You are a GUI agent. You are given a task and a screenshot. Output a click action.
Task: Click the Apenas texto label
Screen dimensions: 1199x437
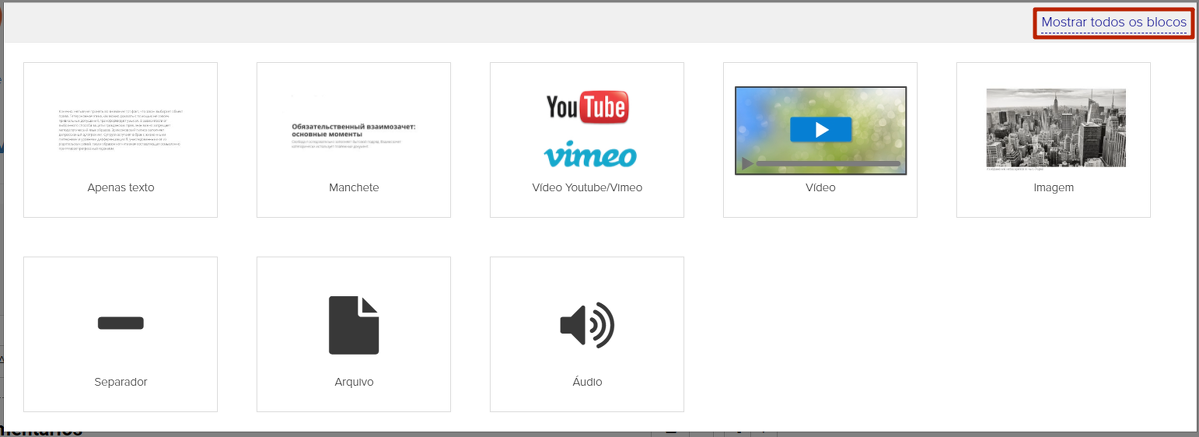click(x=120, y=187)
